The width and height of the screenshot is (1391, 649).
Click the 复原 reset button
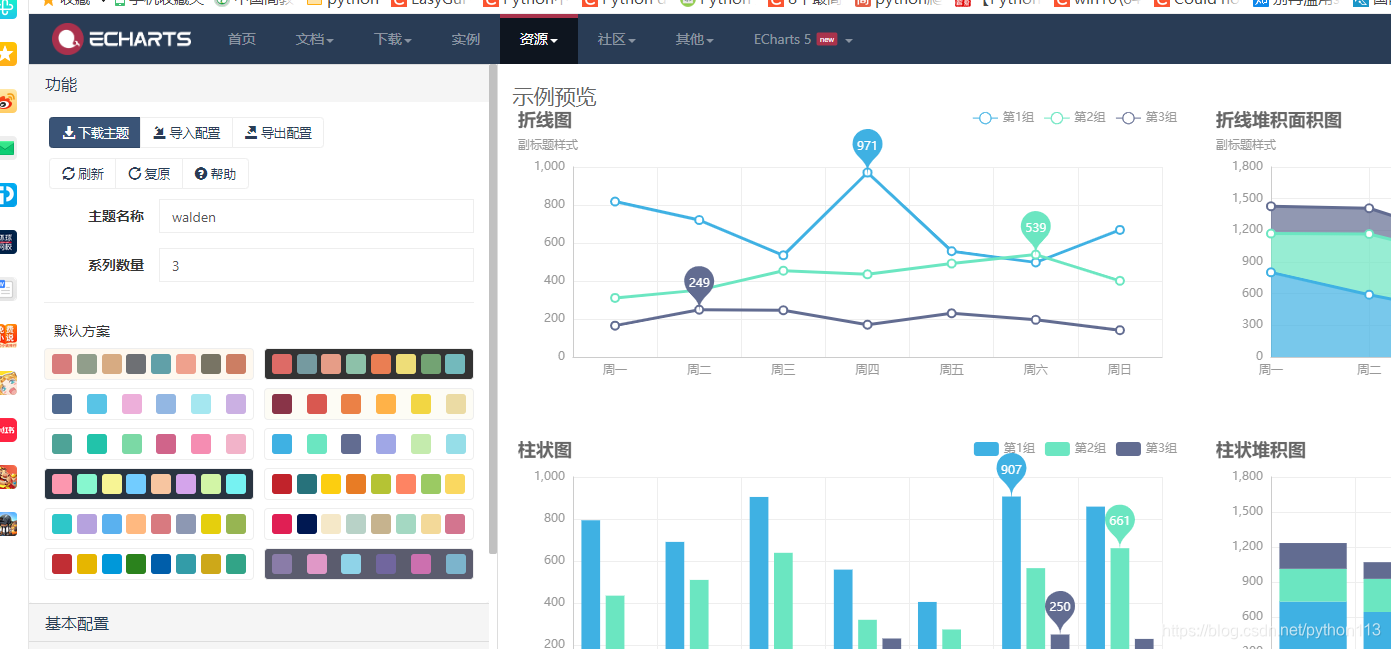(149, 174)
